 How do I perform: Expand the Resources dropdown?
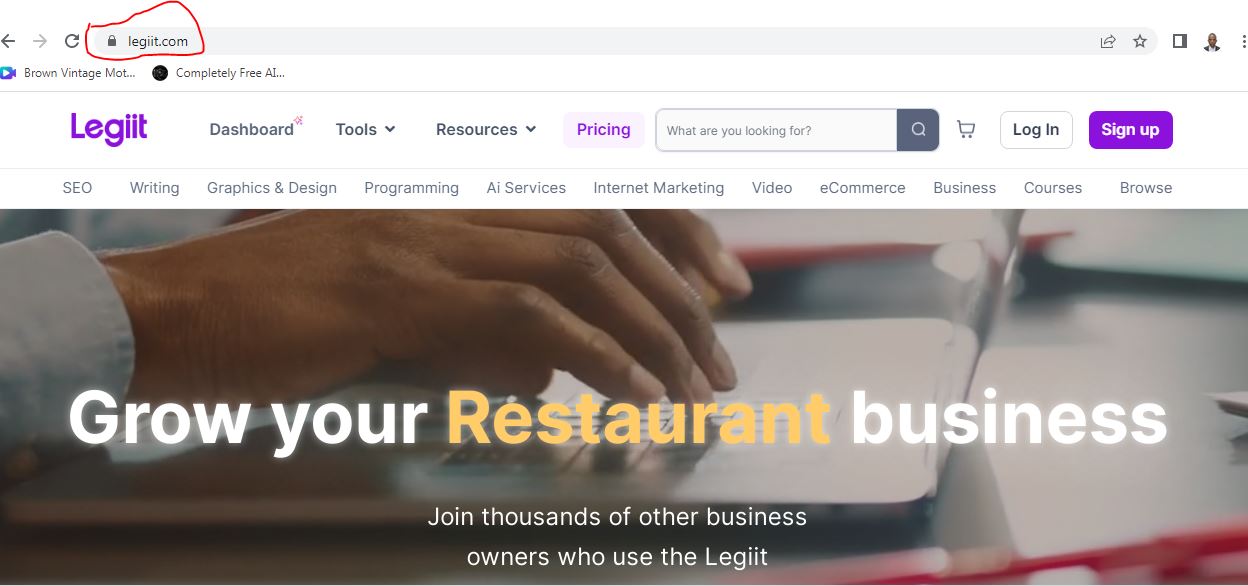coord(486,129)
